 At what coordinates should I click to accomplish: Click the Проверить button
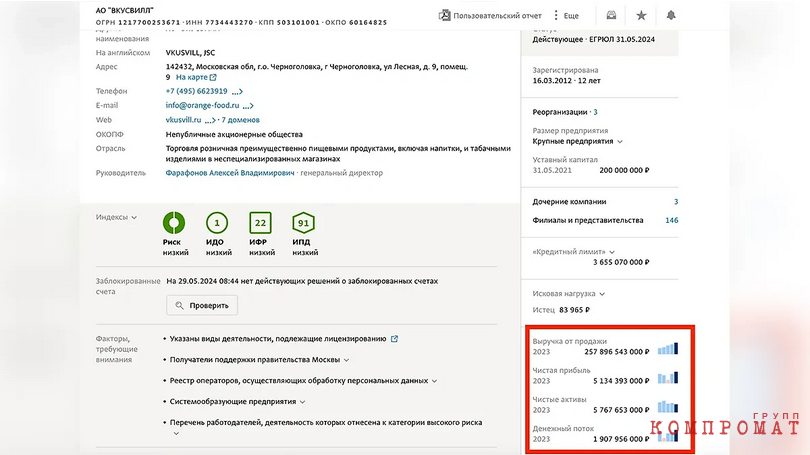[202, 305]
